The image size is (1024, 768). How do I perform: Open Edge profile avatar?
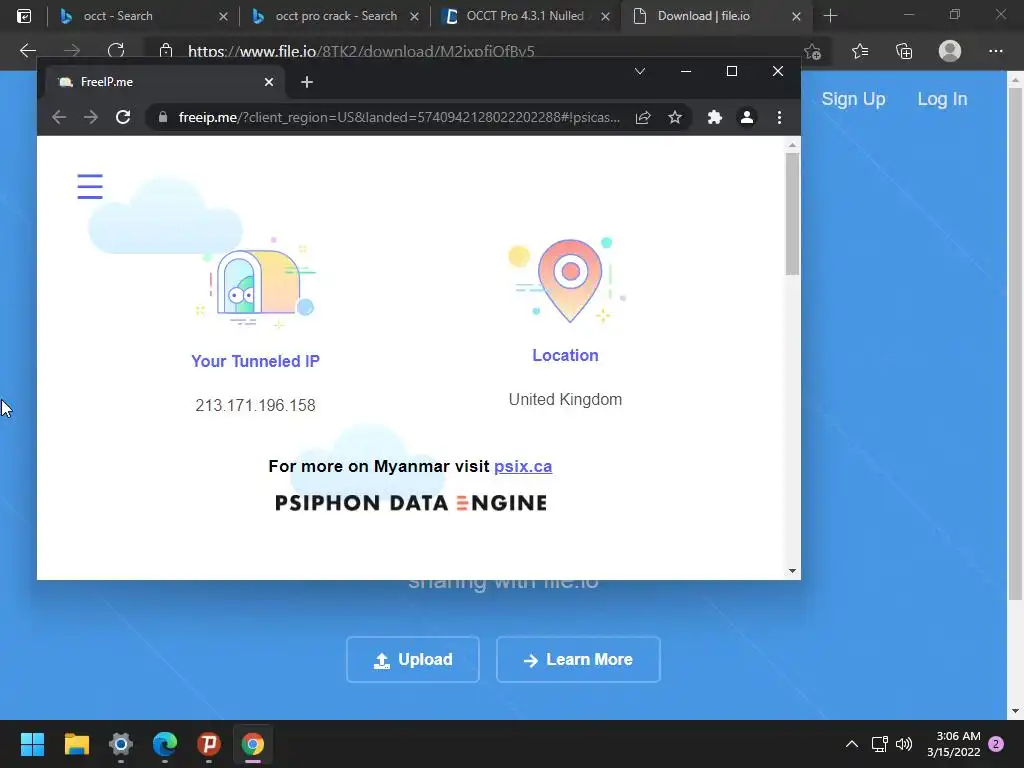pos(950,51)
